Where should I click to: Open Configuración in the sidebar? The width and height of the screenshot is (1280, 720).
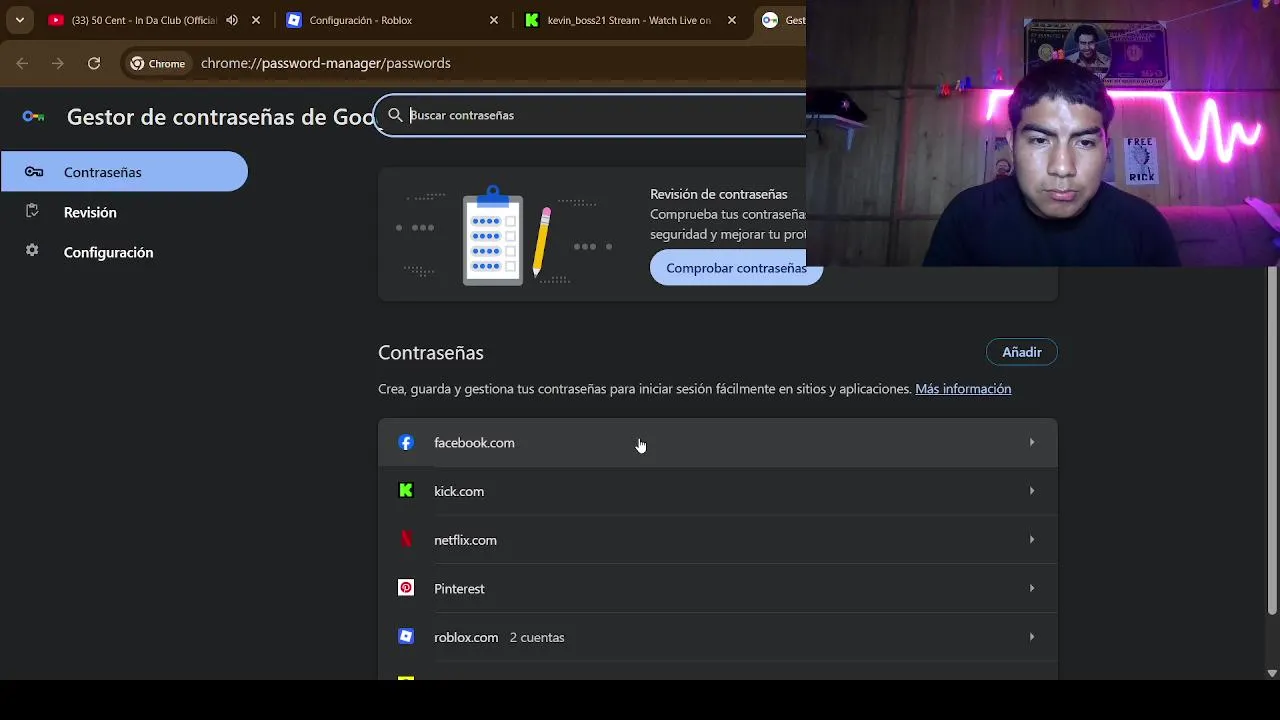click(108, 252)
